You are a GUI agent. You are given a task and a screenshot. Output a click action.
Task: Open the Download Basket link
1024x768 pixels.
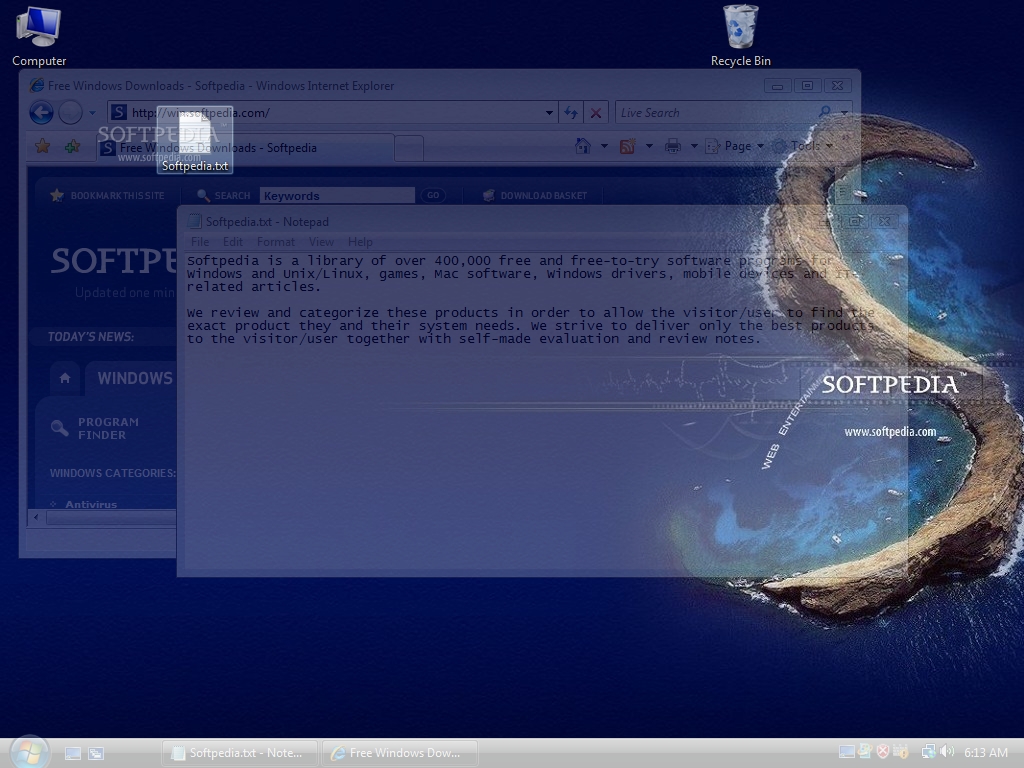534,195
